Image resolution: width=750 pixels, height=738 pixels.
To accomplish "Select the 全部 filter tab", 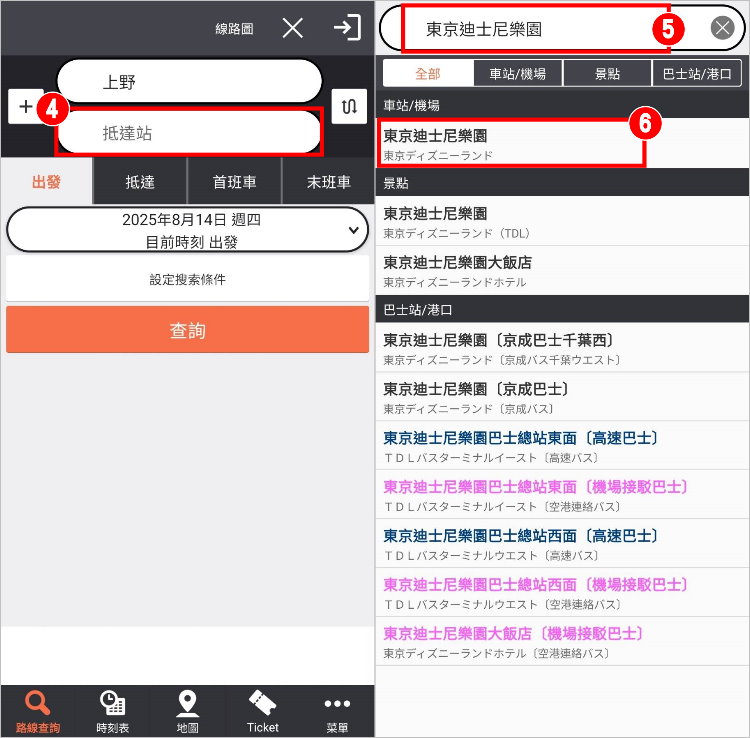I will [x=428, y=73].
